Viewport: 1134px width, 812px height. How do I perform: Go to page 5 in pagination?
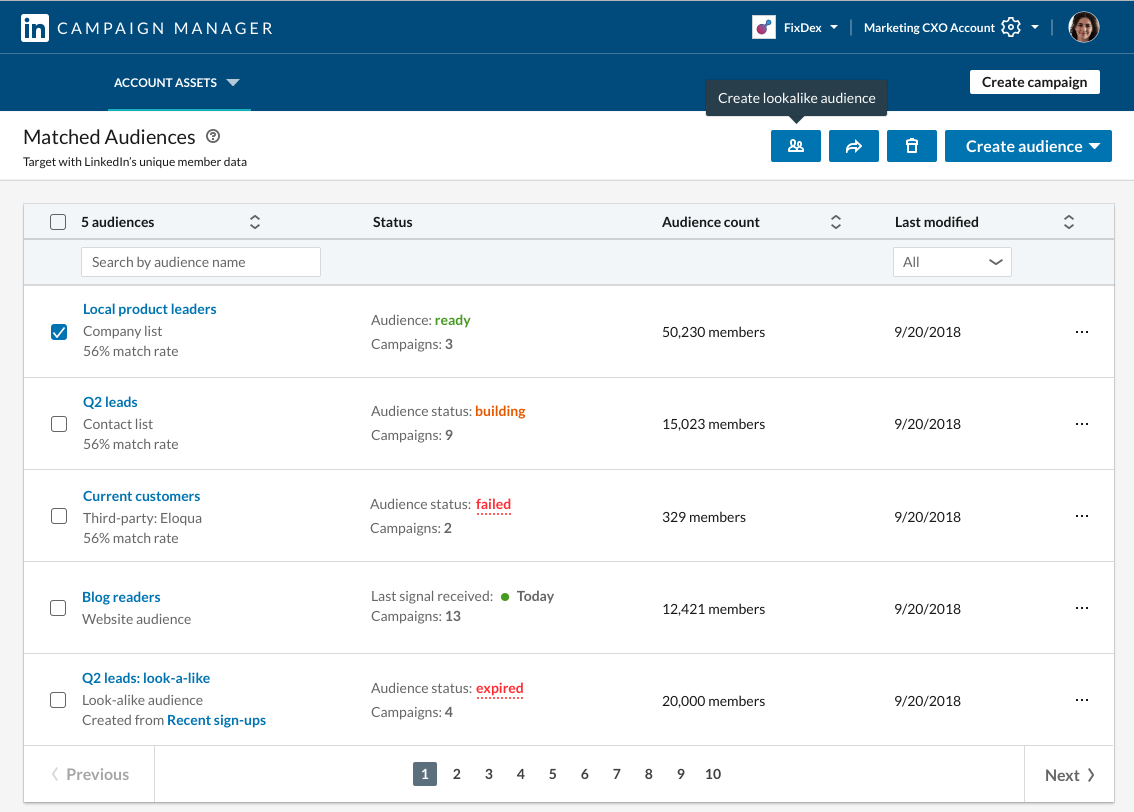552,774
